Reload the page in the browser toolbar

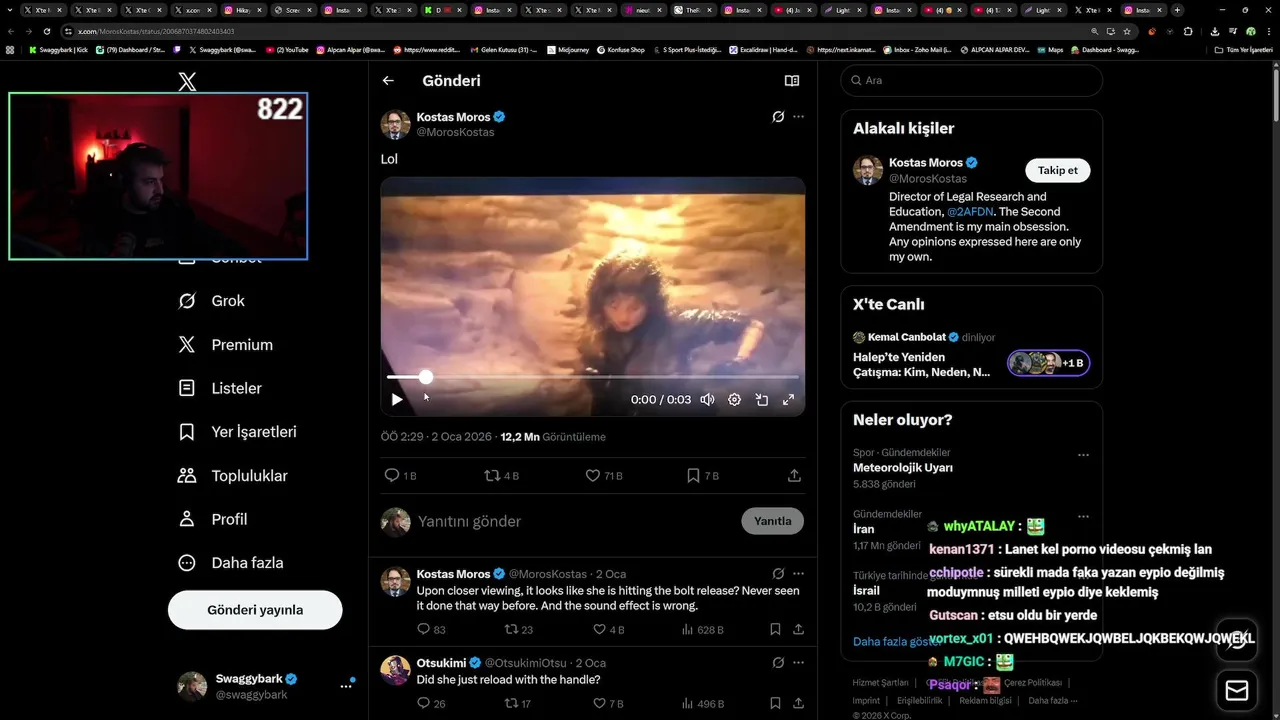(46, 31)
